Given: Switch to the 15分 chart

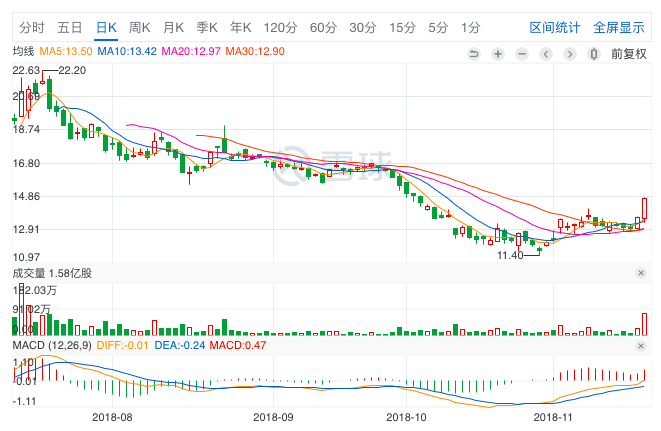Looking at the screenshot, I should click(x=402, y=28).
